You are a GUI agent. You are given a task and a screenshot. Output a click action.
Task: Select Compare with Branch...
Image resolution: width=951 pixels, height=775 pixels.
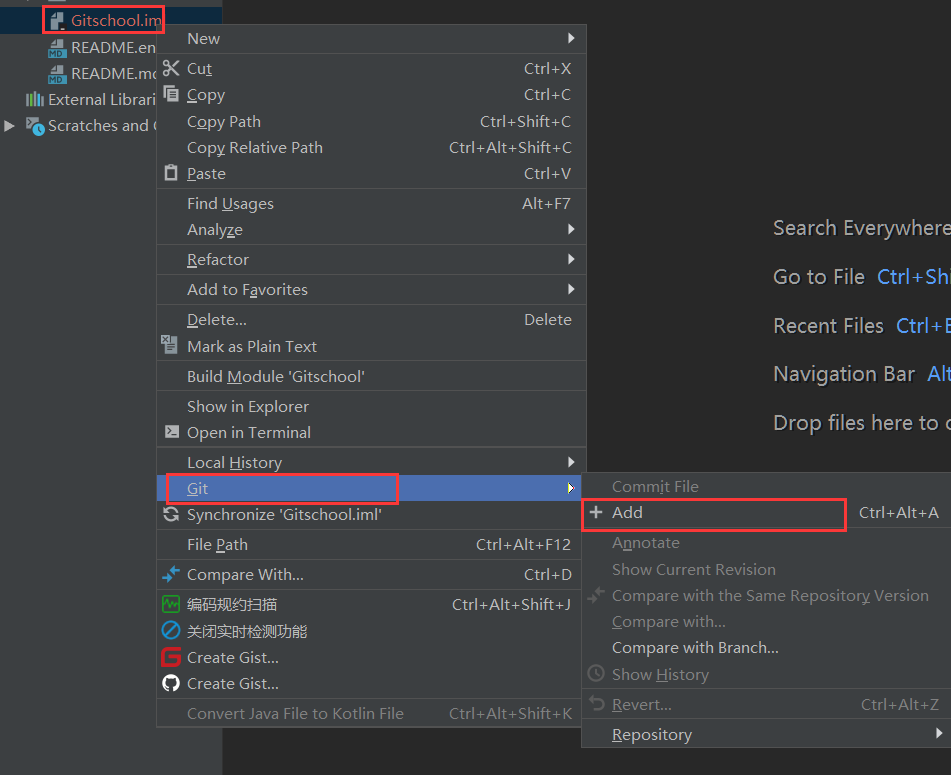[x=766, y=648]
